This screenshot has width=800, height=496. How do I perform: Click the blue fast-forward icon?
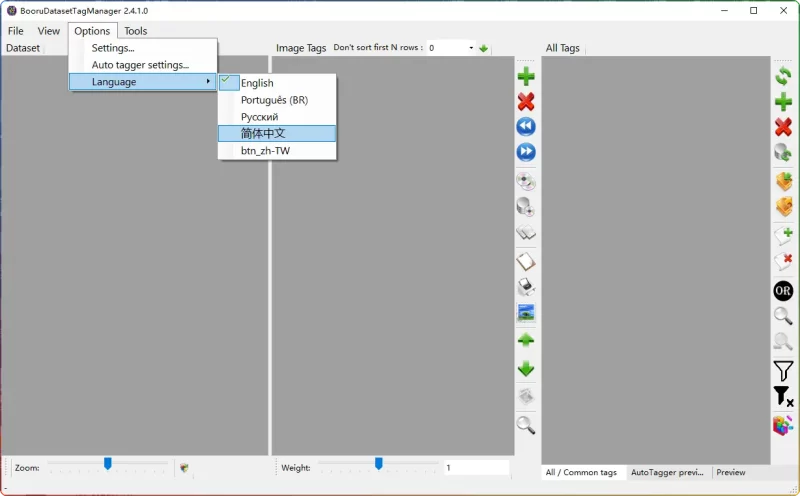pos(526,152)
